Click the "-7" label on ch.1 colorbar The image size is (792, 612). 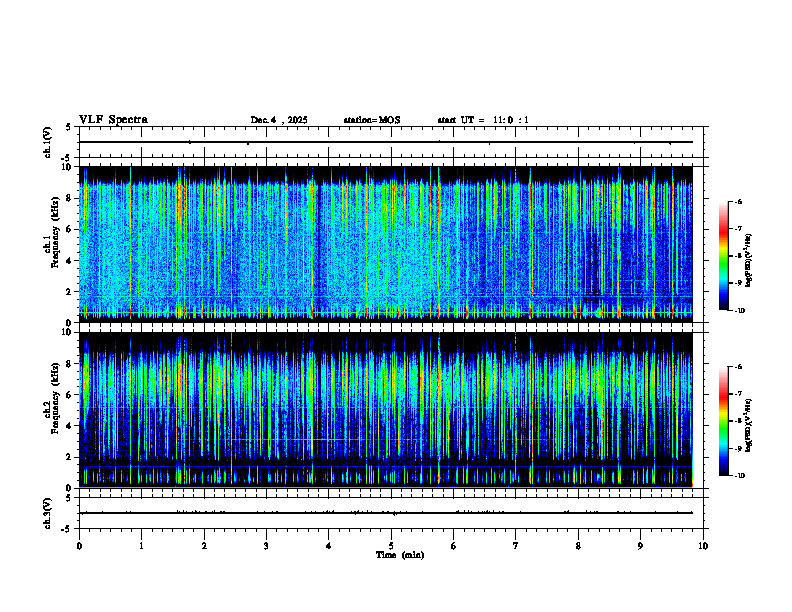pos(738,229)
